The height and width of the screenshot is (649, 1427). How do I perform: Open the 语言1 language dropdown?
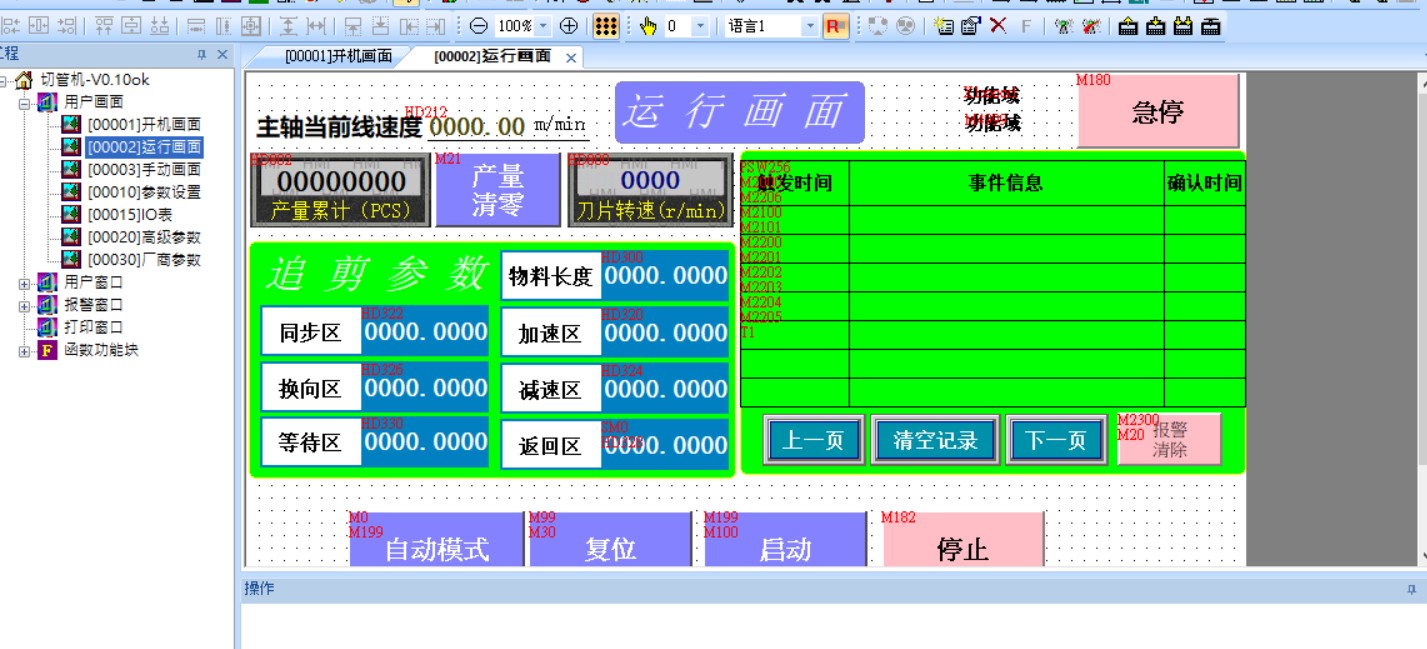point(810,27)
